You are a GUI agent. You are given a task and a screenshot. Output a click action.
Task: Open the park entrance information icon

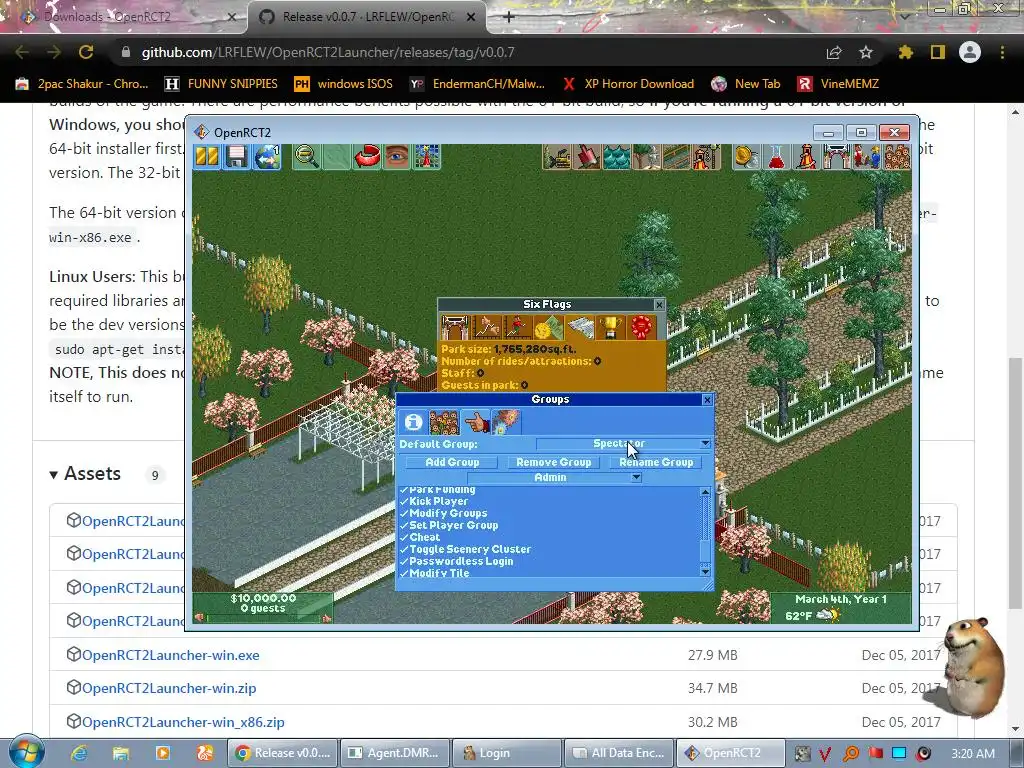[x=836, y=157]
